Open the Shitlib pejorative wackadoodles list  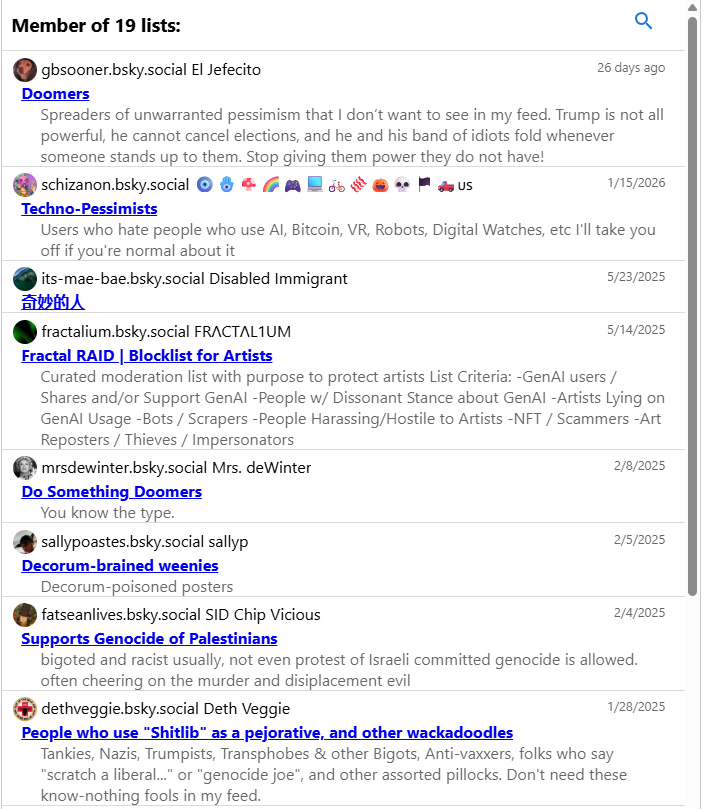point(267,733)
